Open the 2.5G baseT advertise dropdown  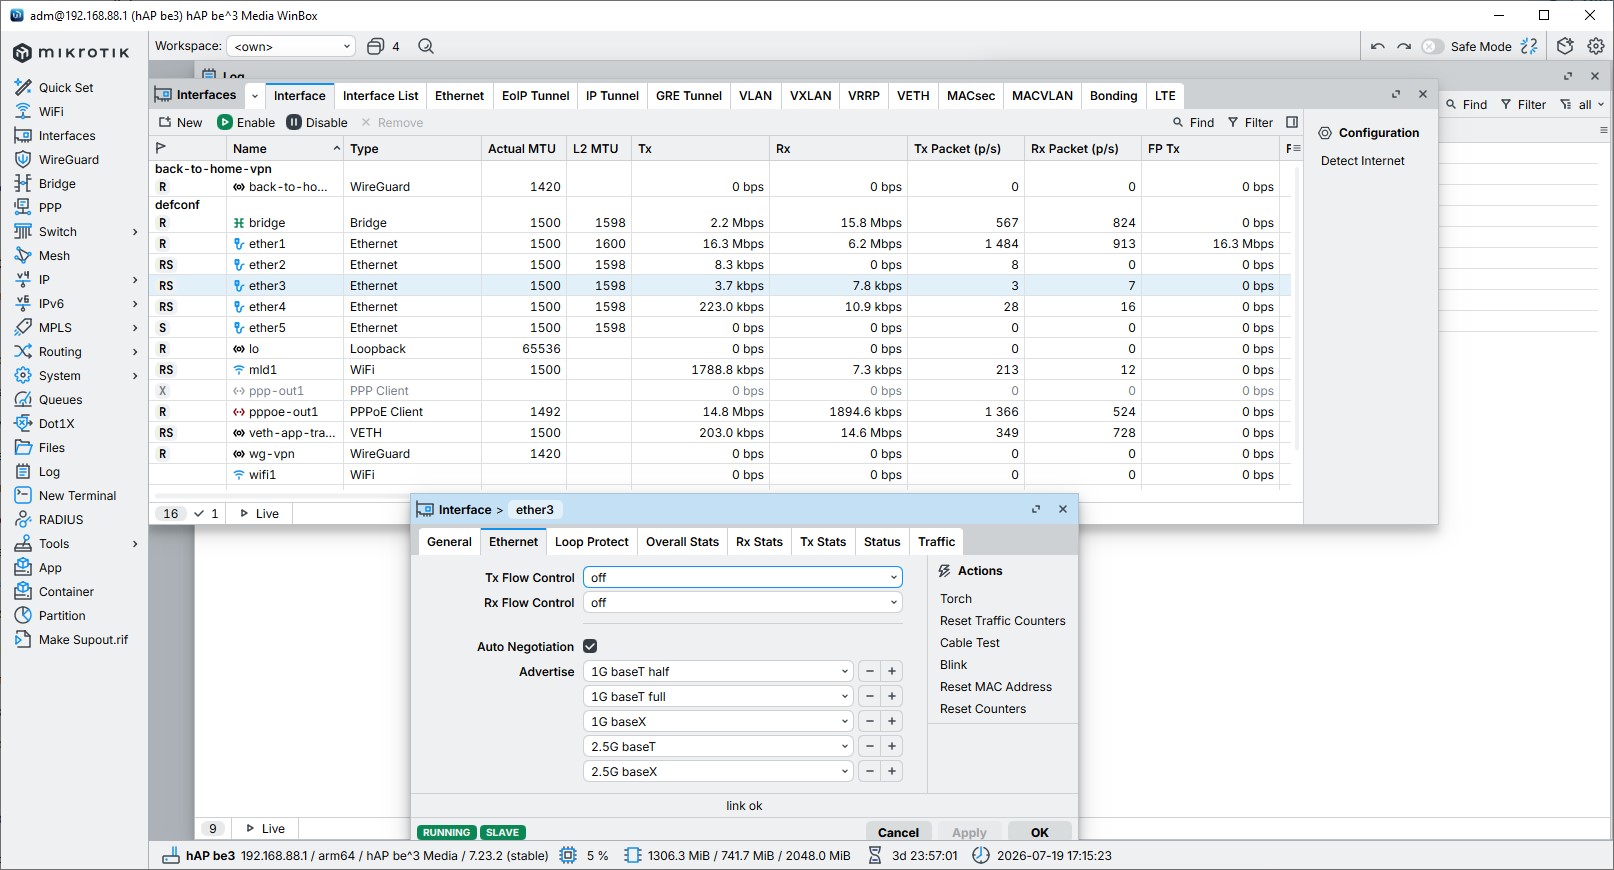point(718,746)
